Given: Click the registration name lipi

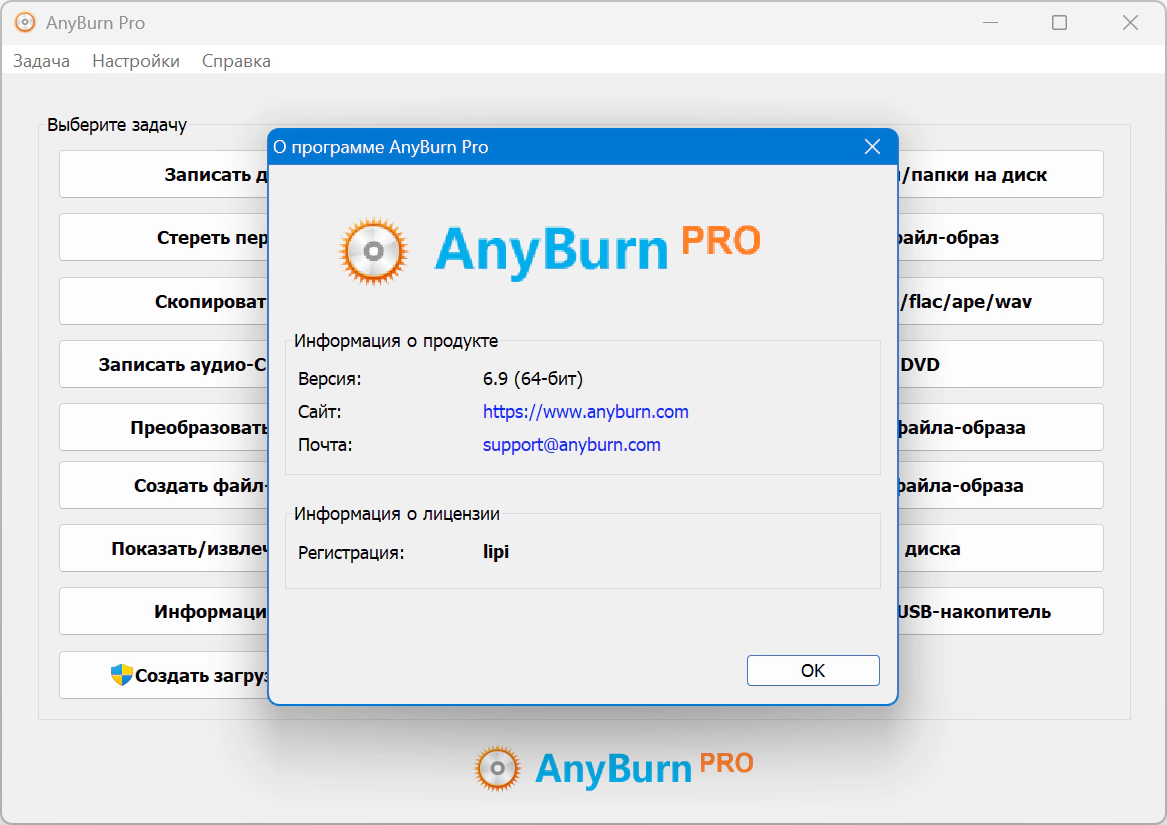Looking at the screenshot, I should coord(496,552).
